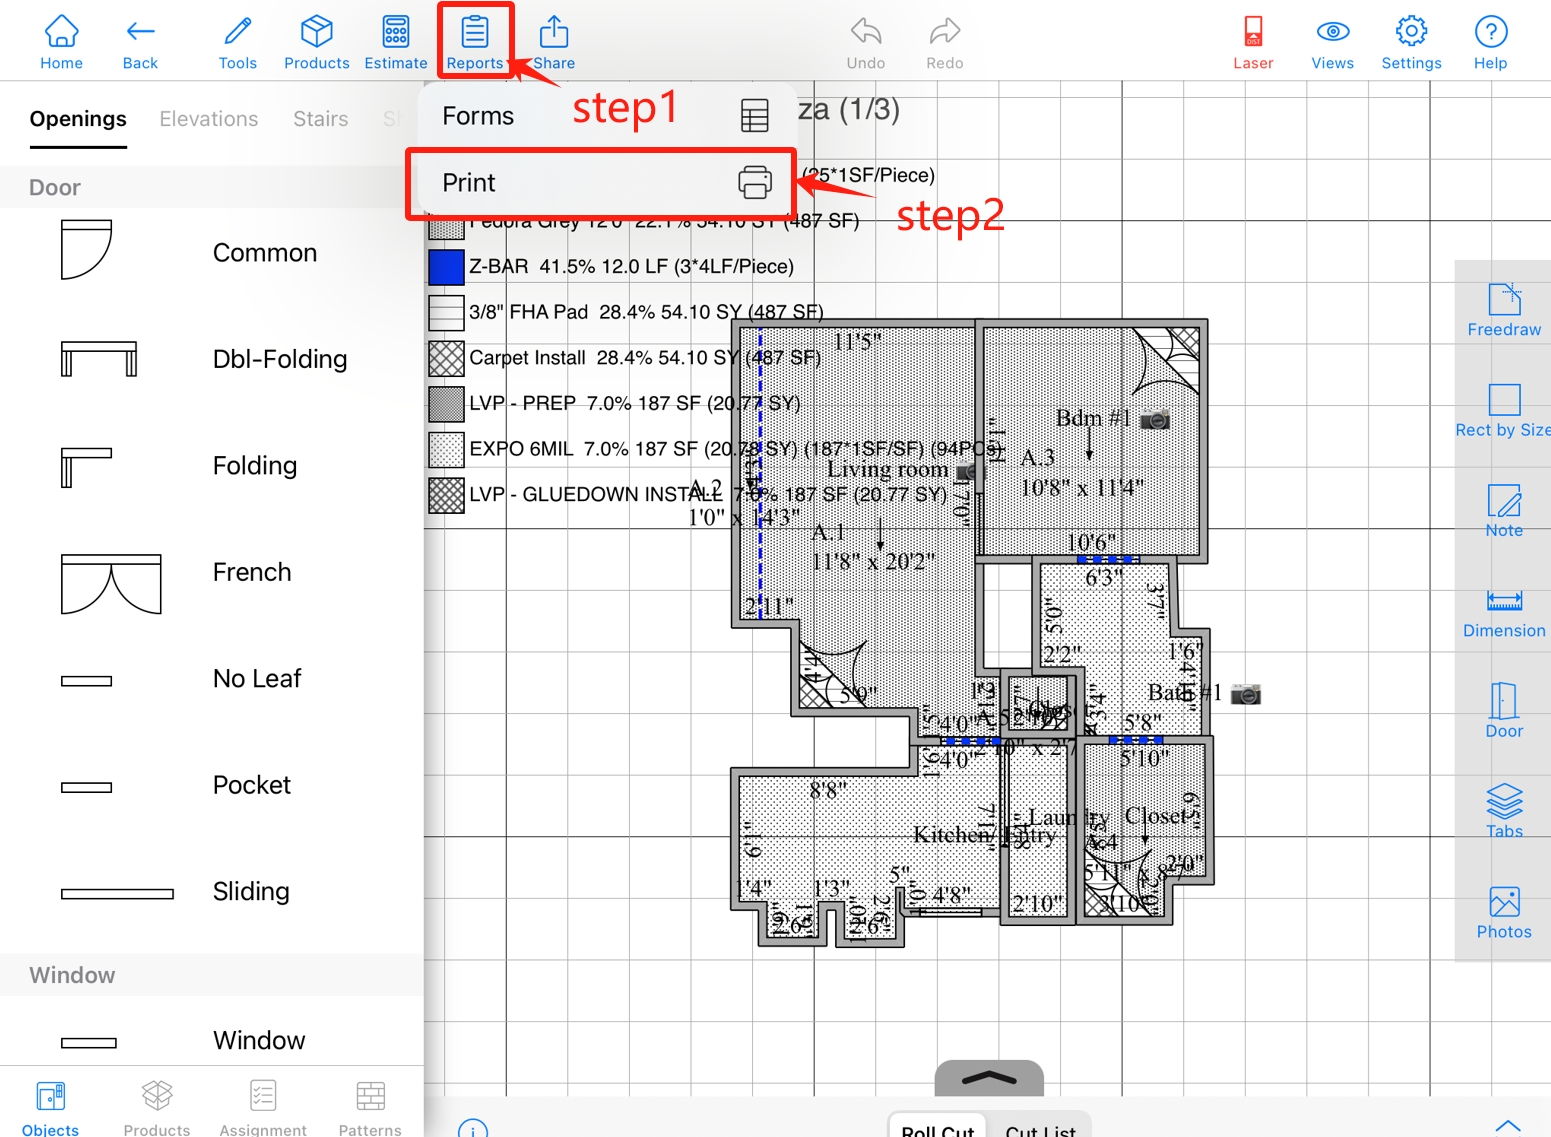
Task: Select the Pocket door type
Action: pyautogui.click(x=212, y=785)
